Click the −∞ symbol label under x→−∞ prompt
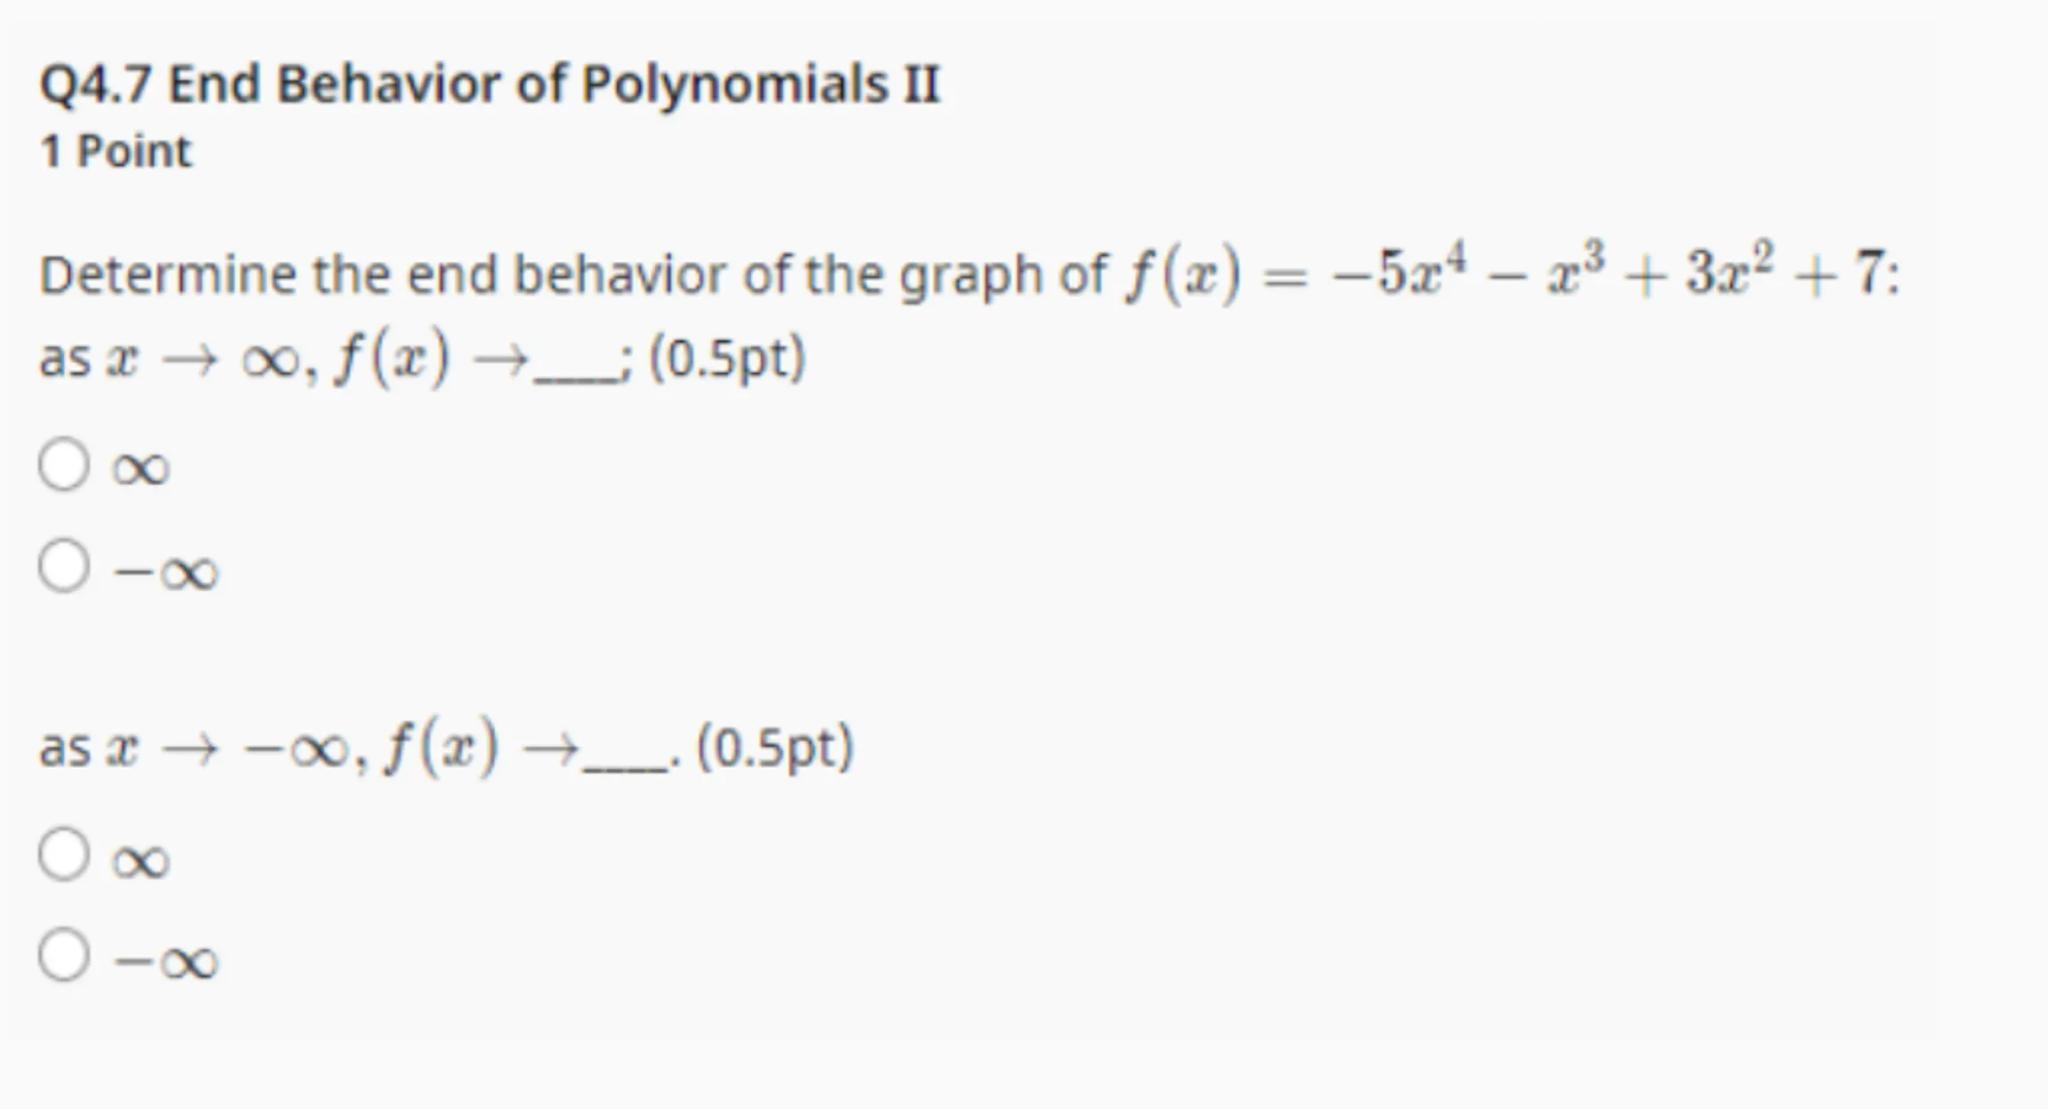 coord(166,962)
